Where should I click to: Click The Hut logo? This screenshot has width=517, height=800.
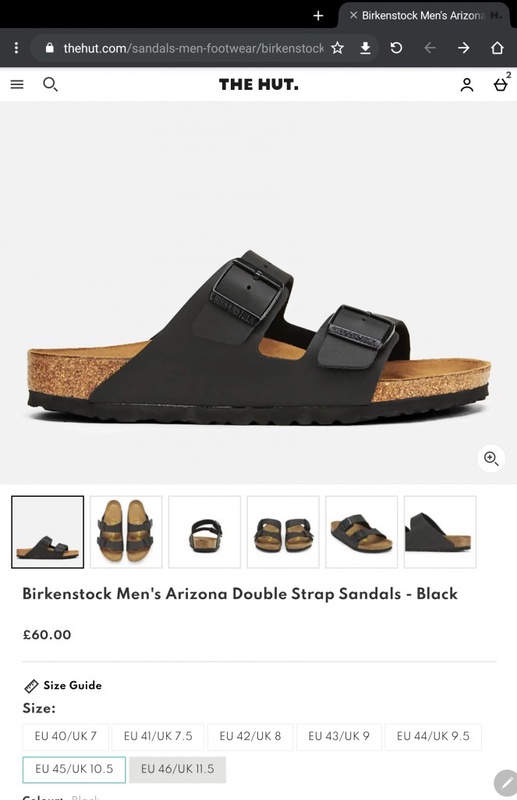[x=258, y=84]
